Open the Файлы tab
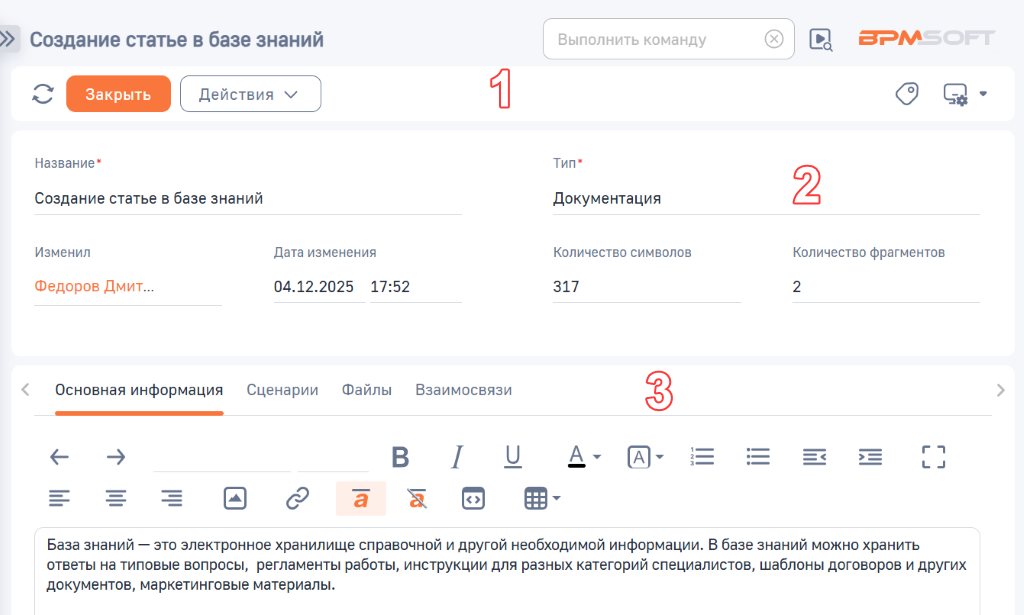Screen dimensions: 1024x615 pos(367,390)
